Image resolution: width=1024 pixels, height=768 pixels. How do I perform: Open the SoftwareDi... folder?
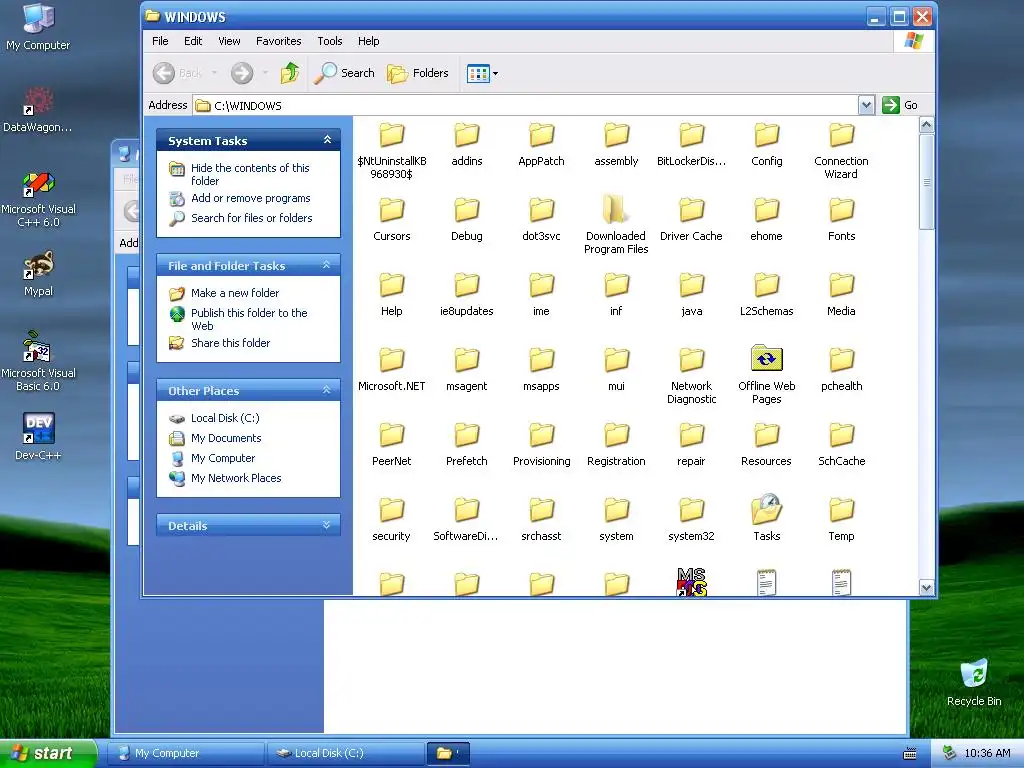[466, 520]
